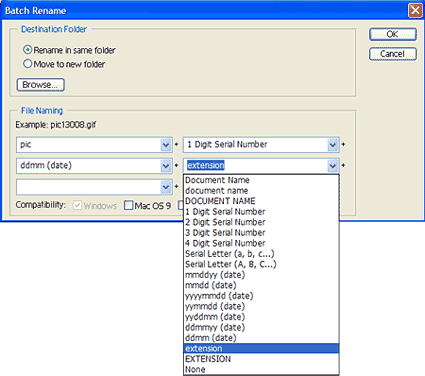Pick 2 Digit Serial Number in list
The height and width of the screenshot is (376, 425).
pos(261,222)
